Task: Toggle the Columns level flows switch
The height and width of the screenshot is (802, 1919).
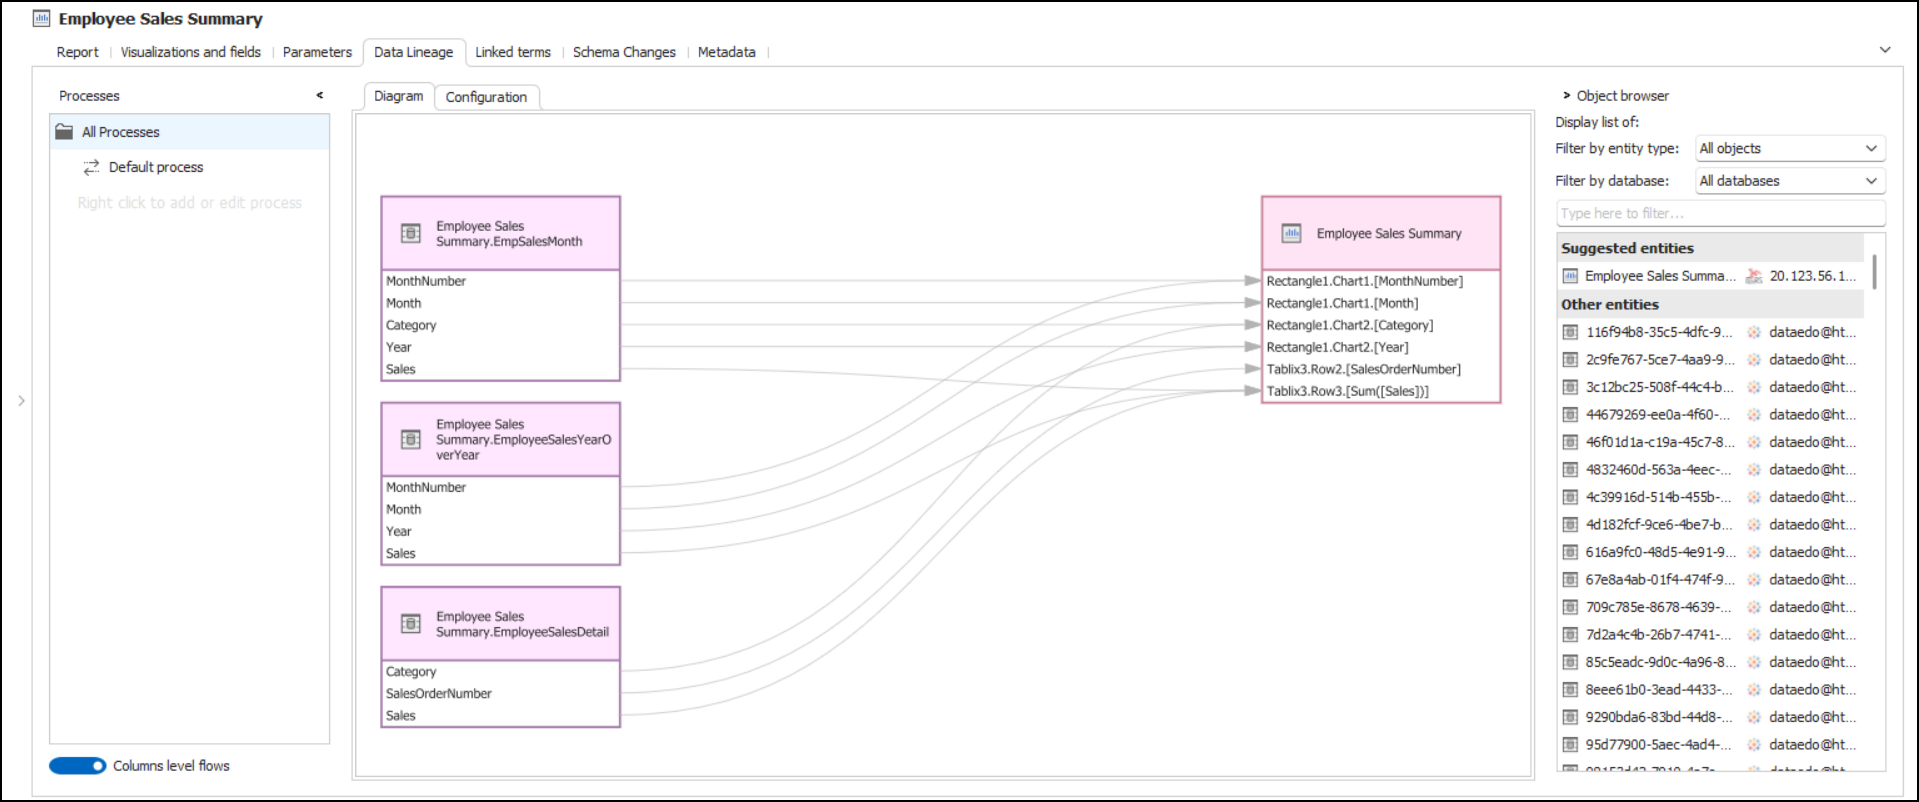Action: click(x=78, y=766)
